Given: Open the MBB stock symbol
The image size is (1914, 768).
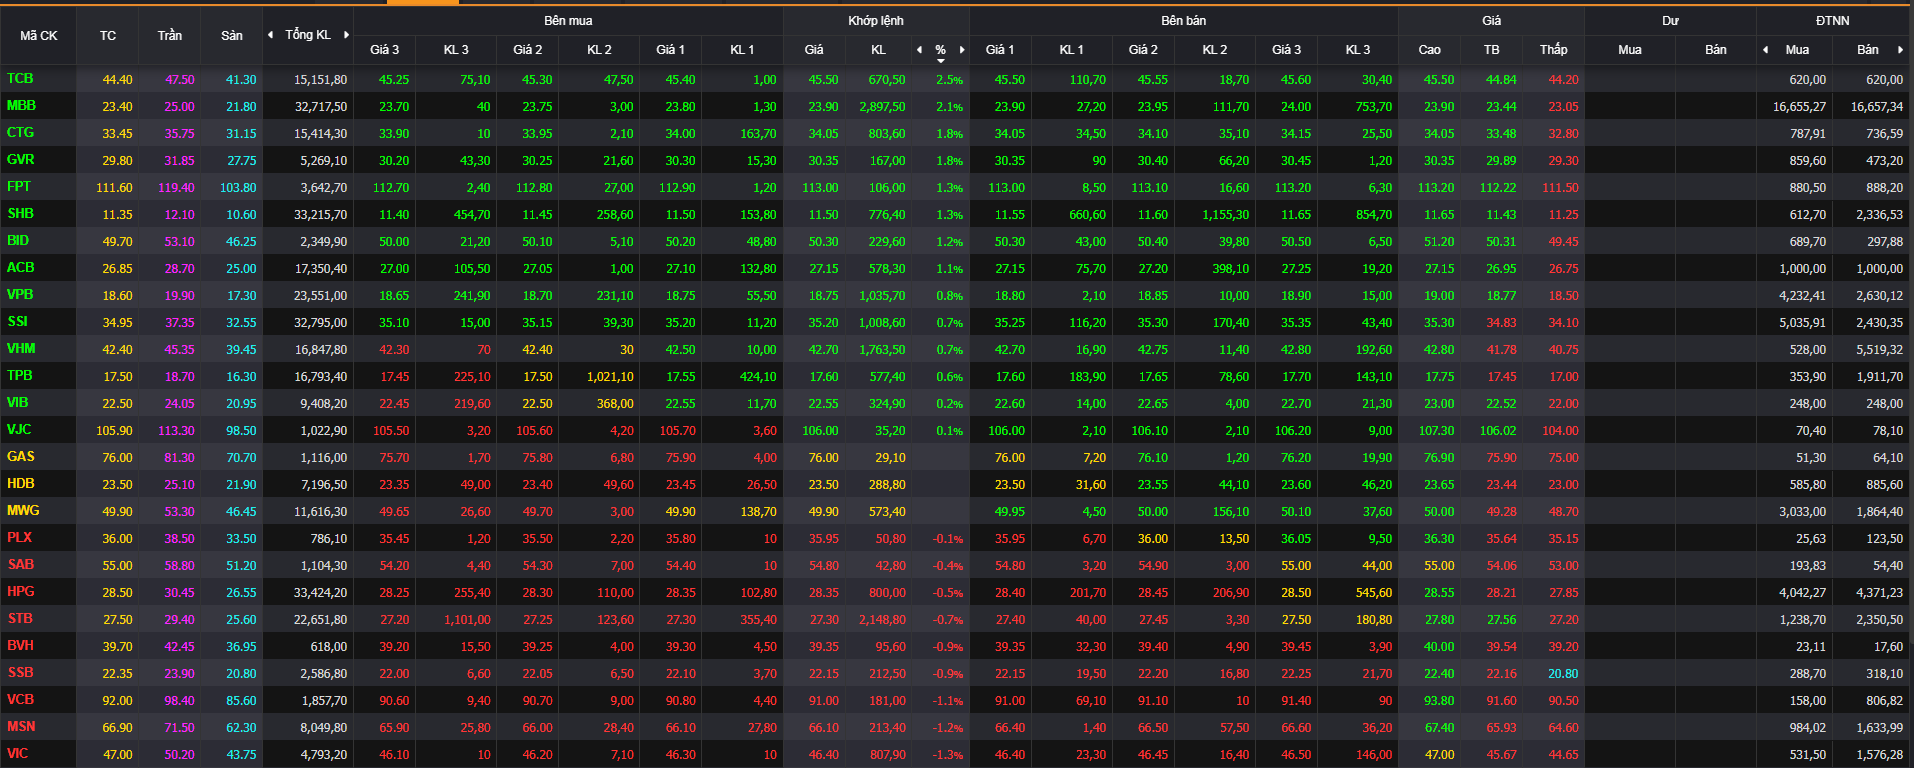Looking at the screenshot, I should tap(21, 106).
